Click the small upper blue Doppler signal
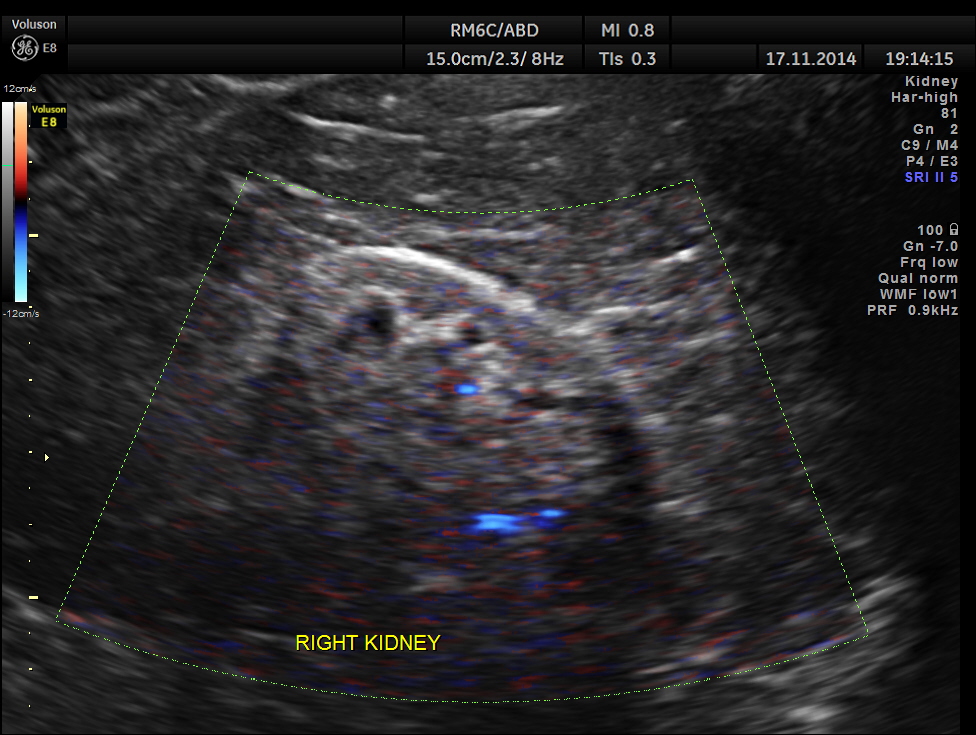976x735 pixels. point(465,387)
